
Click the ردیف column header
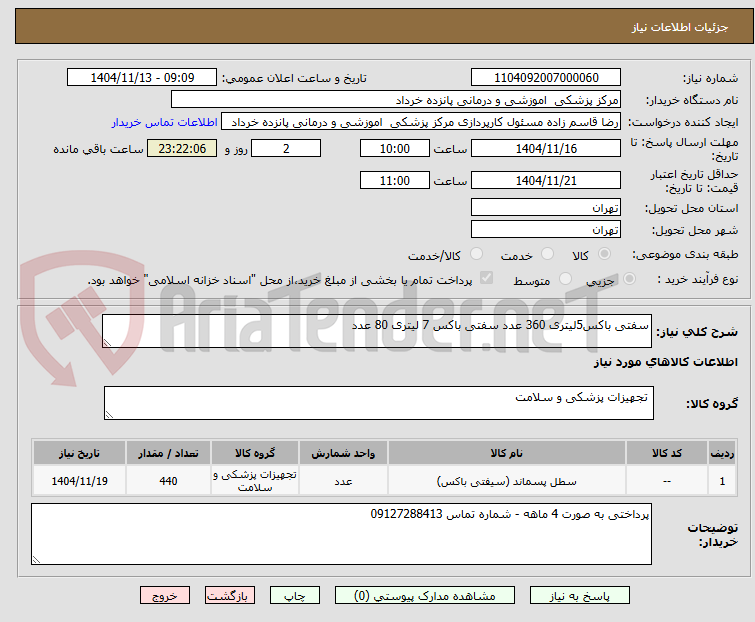[722, 453]
